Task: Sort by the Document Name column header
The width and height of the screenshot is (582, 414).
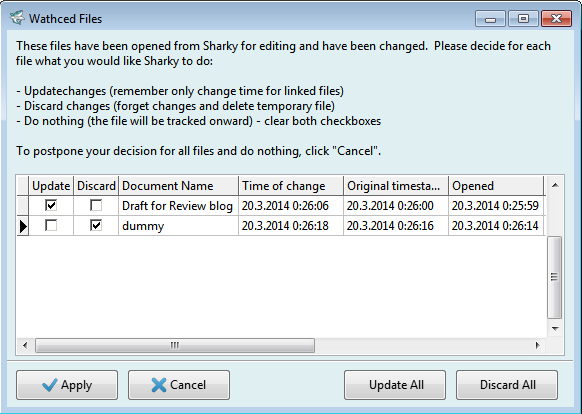Action: pyautogui.click(x=178, y=186)
